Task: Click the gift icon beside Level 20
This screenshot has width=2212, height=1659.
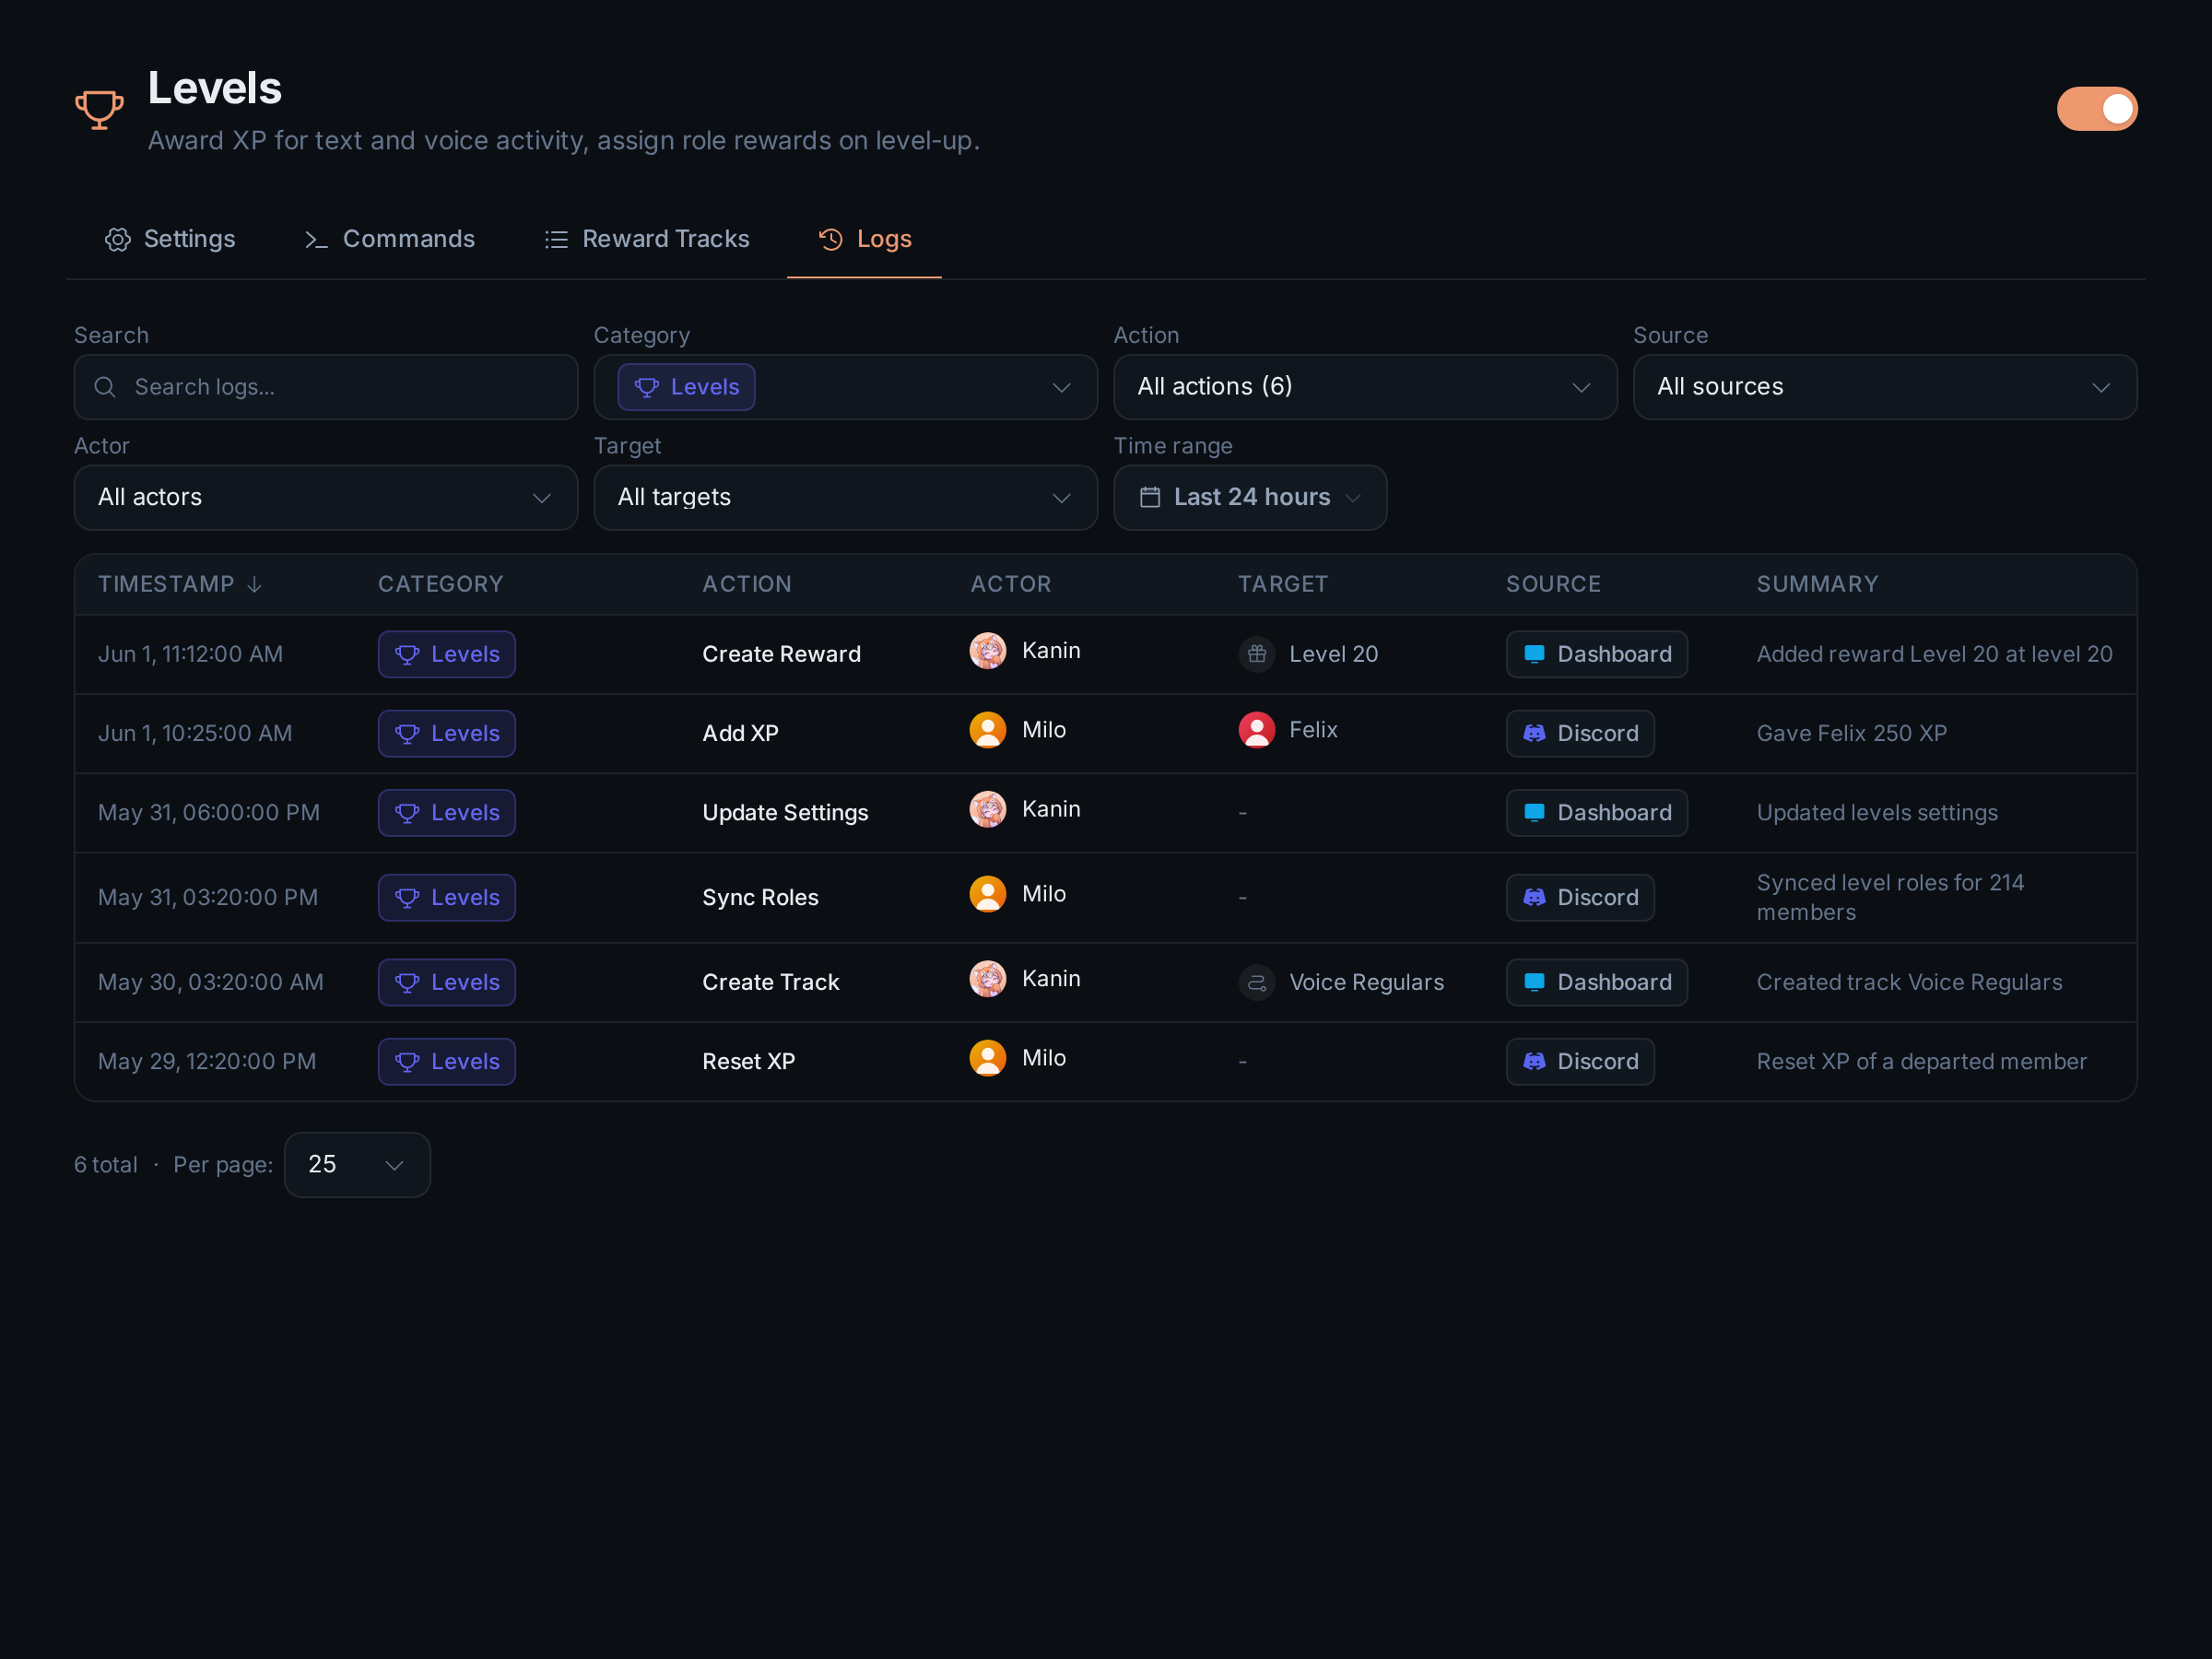Action: click(1257, 654)
